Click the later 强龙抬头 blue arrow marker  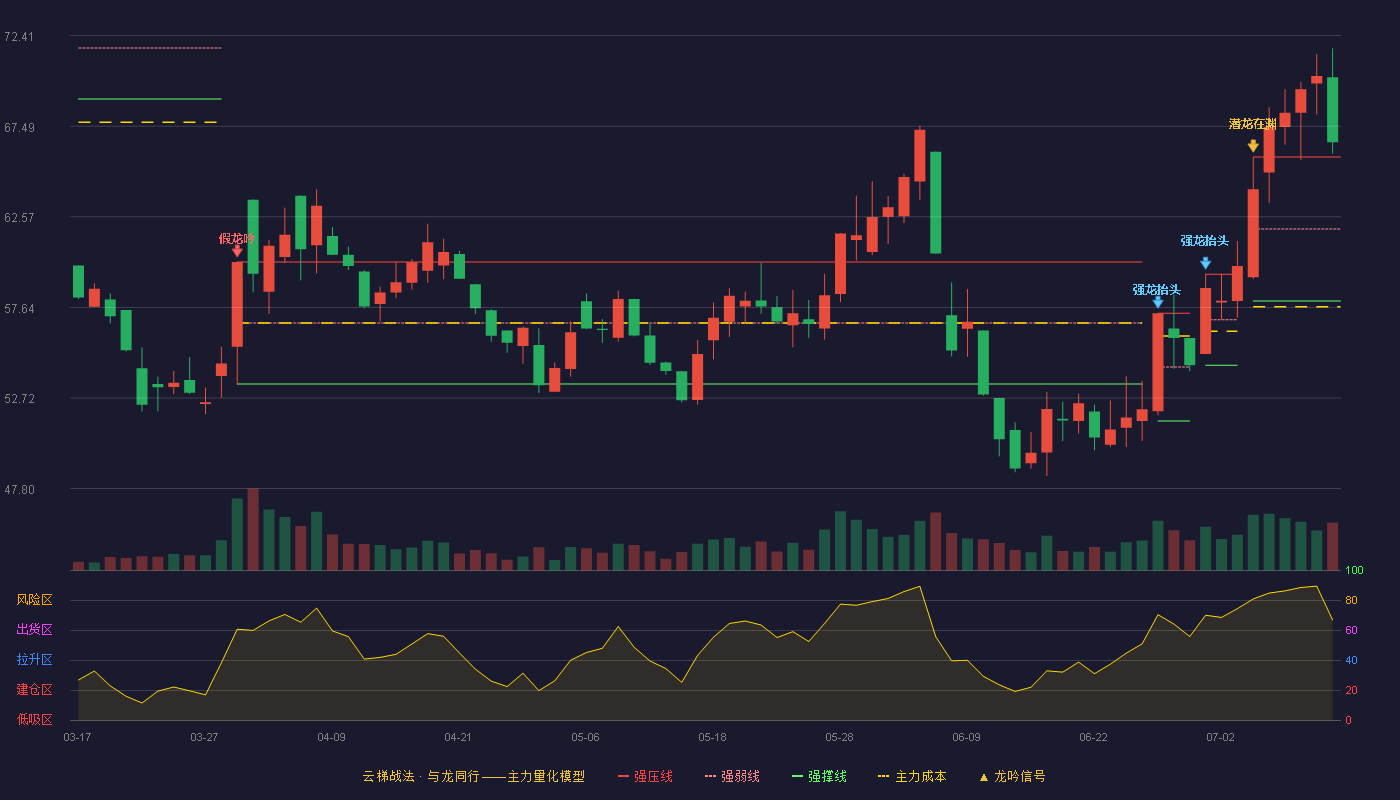(x=1206, y=263)
